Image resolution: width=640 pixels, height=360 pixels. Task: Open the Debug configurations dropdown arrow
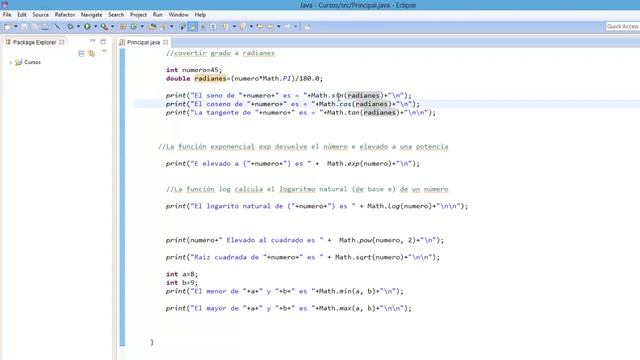click(x=78, y=27)
